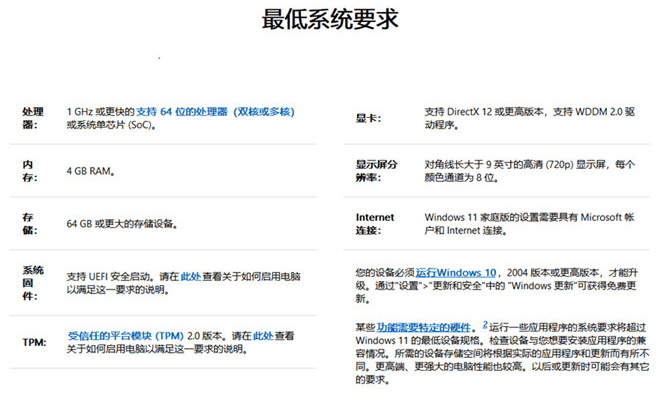The width and height of the screenshot is (671, 399).
Task: Select the 处理器 row label
Action: pos(33,118)
